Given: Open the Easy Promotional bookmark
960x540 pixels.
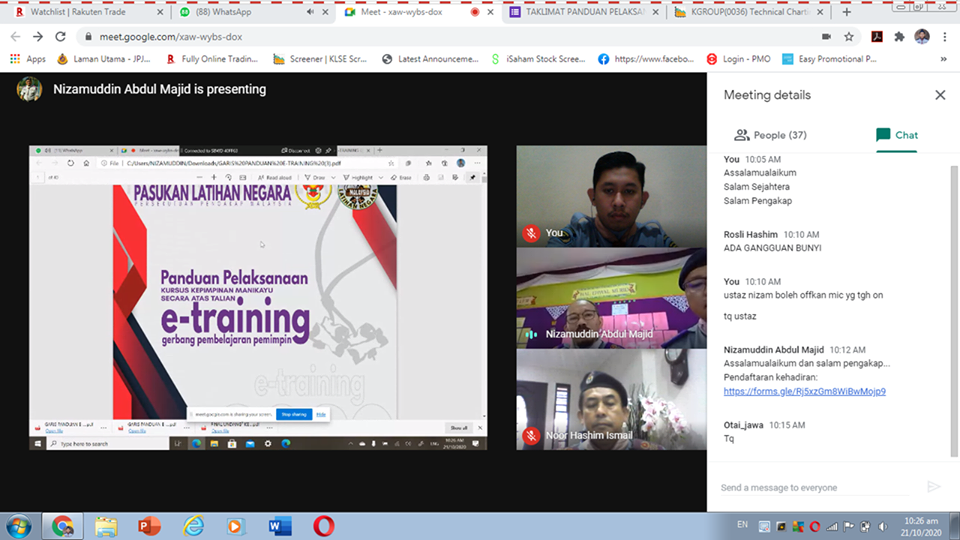Looking at the screenshot, I should (830, 59).
